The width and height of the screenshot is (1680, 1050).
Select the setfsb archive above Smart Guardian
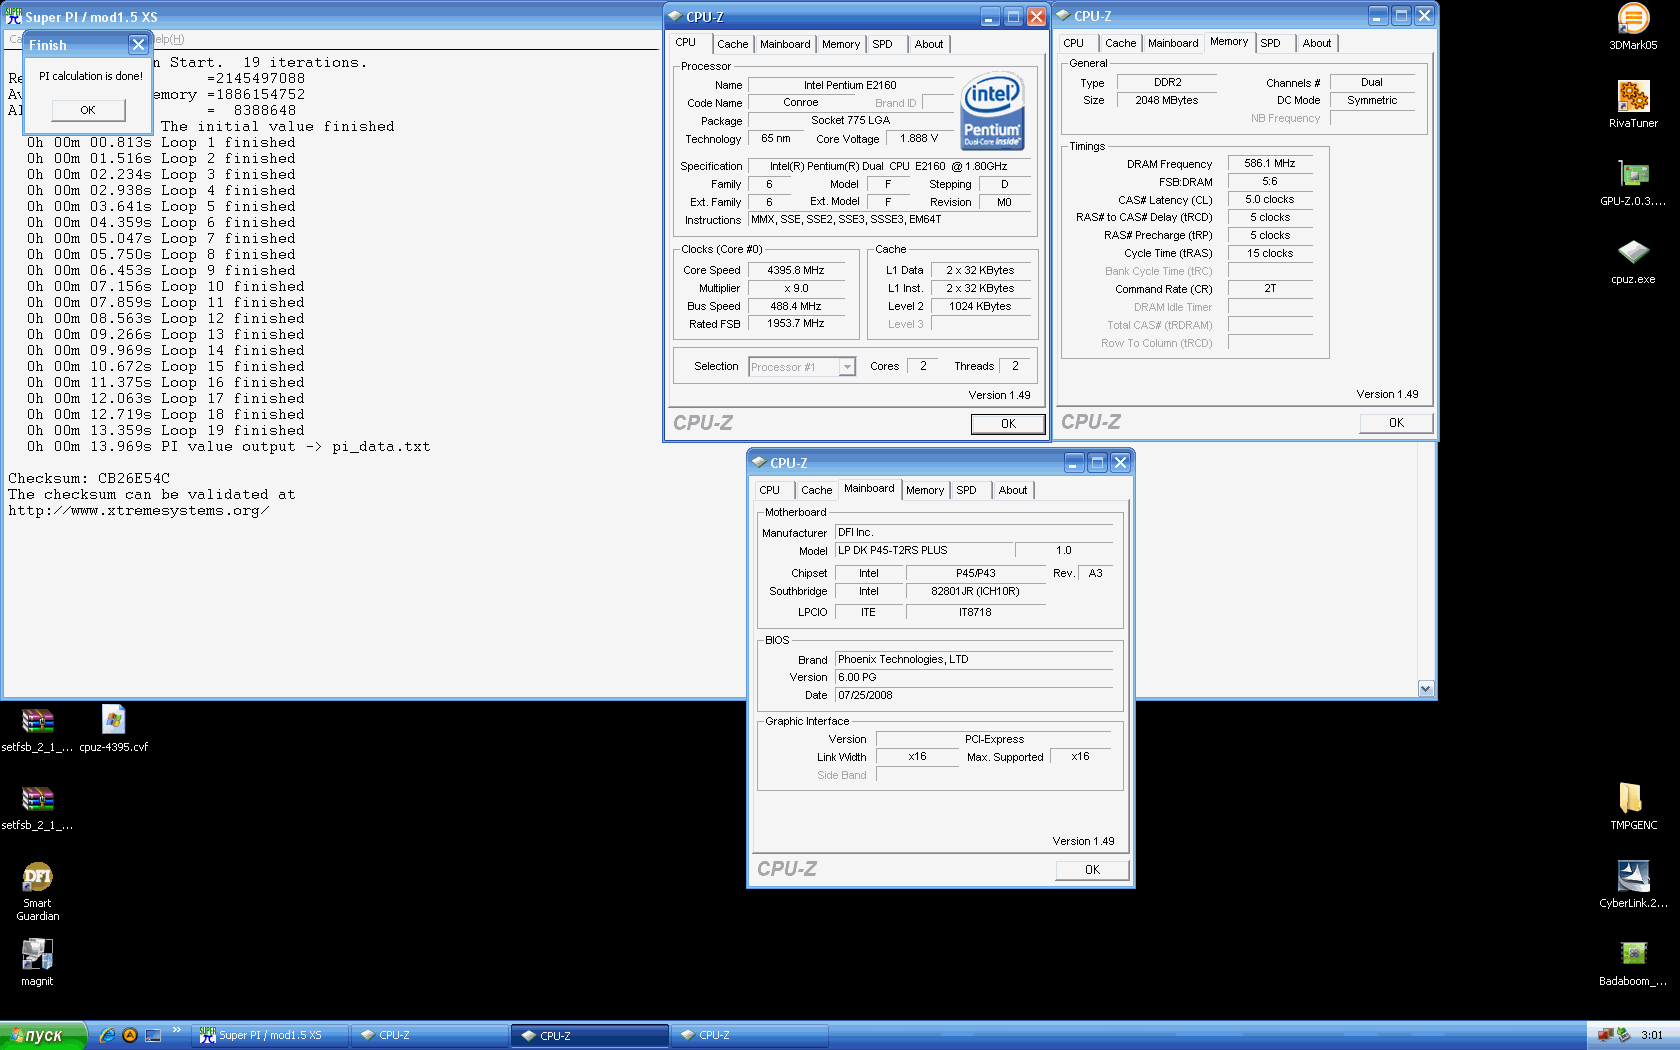pos(37,798)
